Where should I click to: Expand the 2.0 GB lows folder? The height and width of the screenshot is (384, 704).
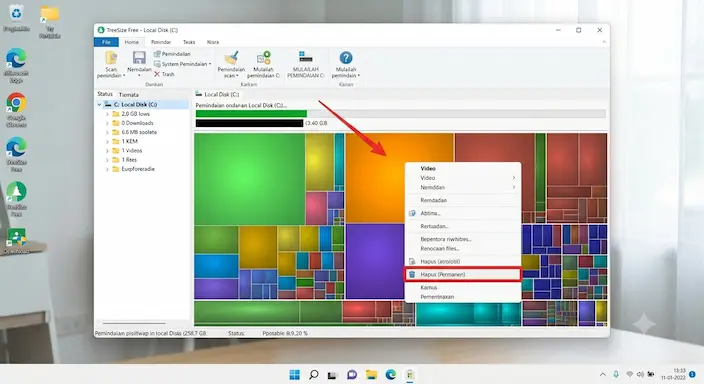tap(107, 114)
